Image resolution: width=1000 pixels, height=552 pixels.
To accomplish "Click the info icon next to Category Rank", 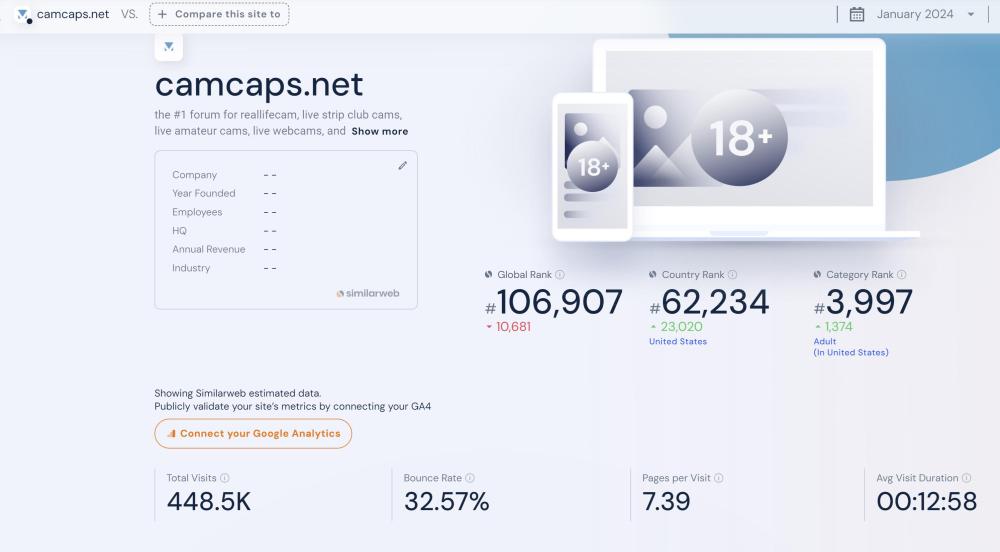I will click(902, 275).
